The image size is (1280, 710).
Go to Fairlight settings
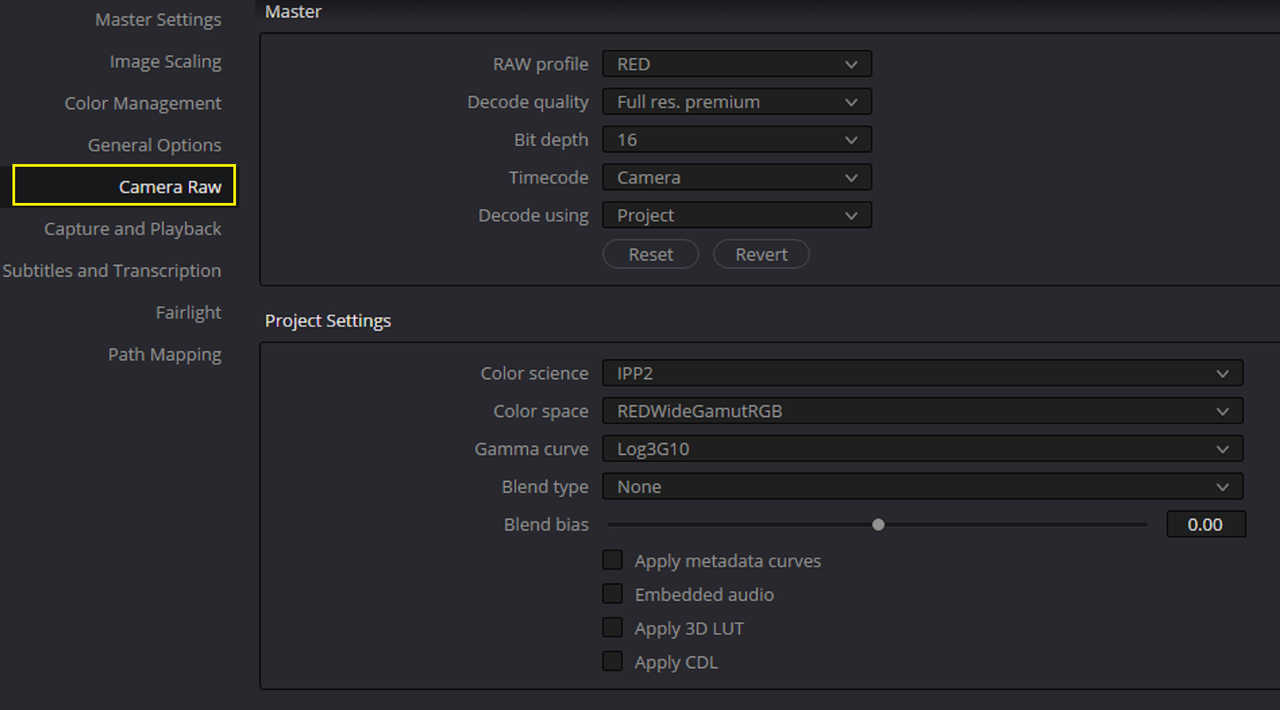click(x=188, y=313)
